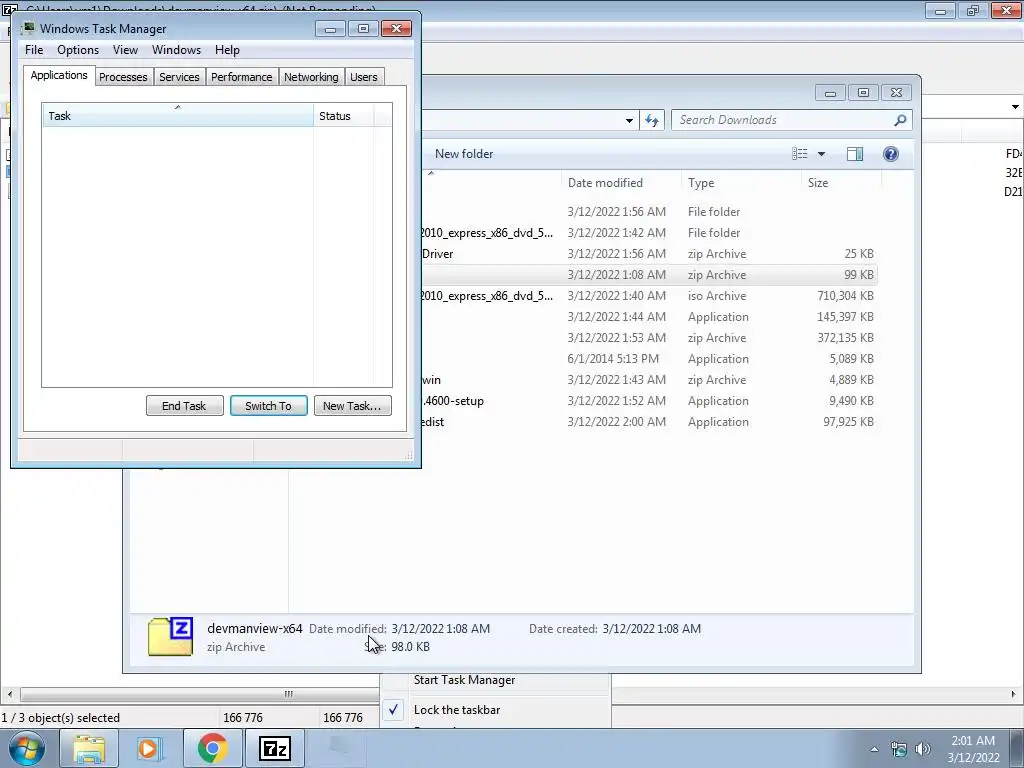Click the 7-Zip scrollbar left arrow
The height and width of the screenshot is (768, 1024).
coord(9,694)
